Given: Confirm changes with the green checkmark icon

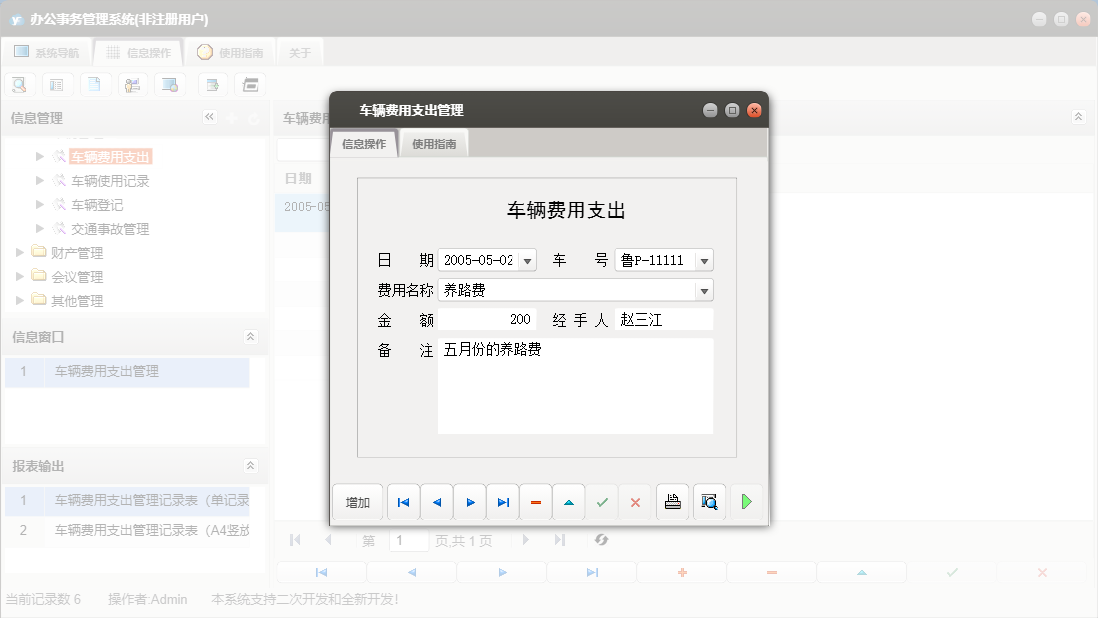Looking at the screenshot, I should (x=601, y=501).
